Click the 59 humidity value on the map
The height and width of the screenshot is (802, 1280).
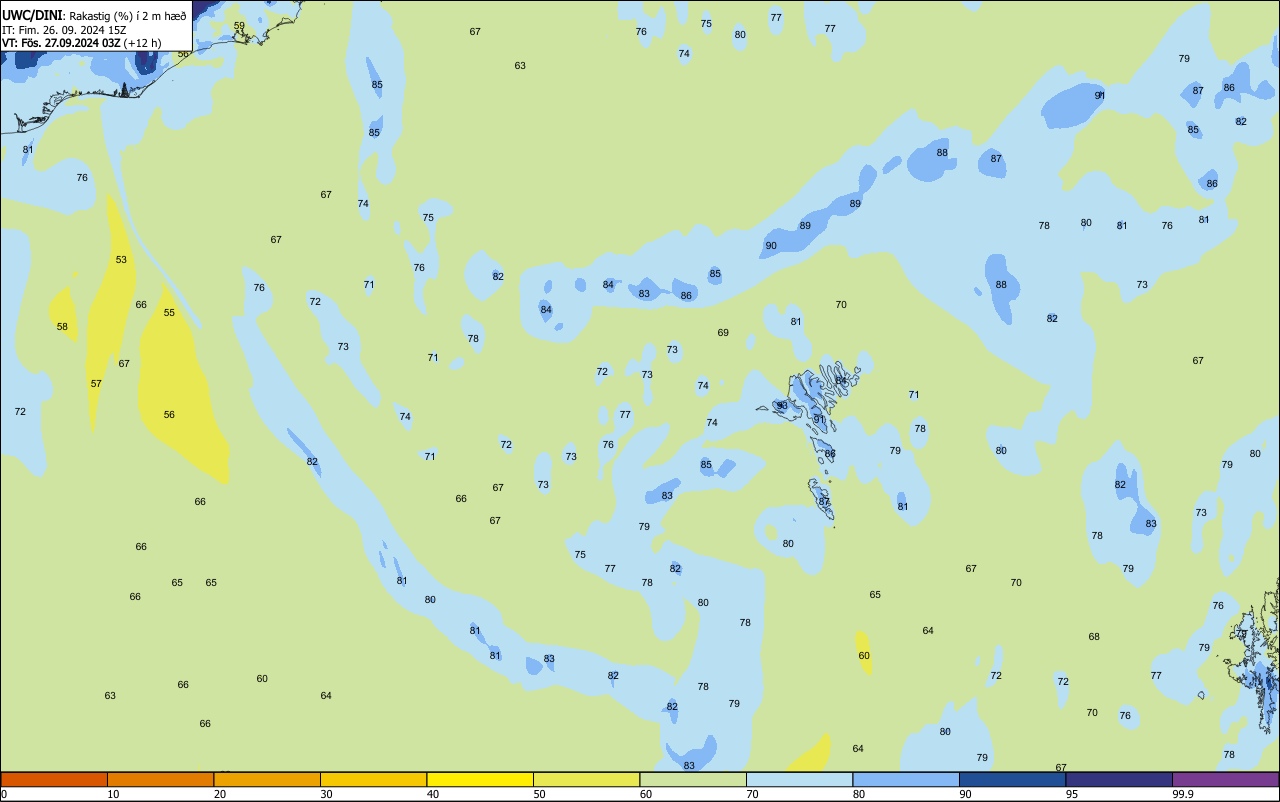point(239,26)
